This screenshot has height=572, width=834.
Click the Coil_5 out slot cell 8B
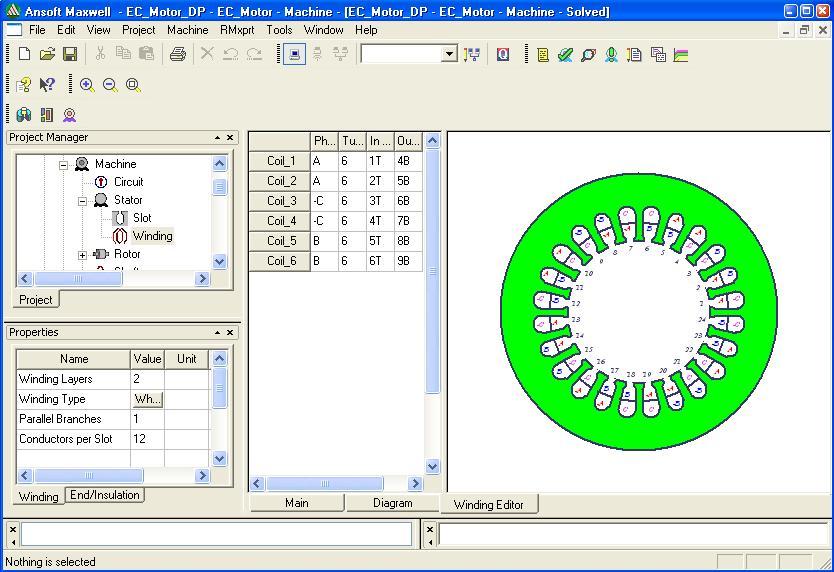(408, 241)
